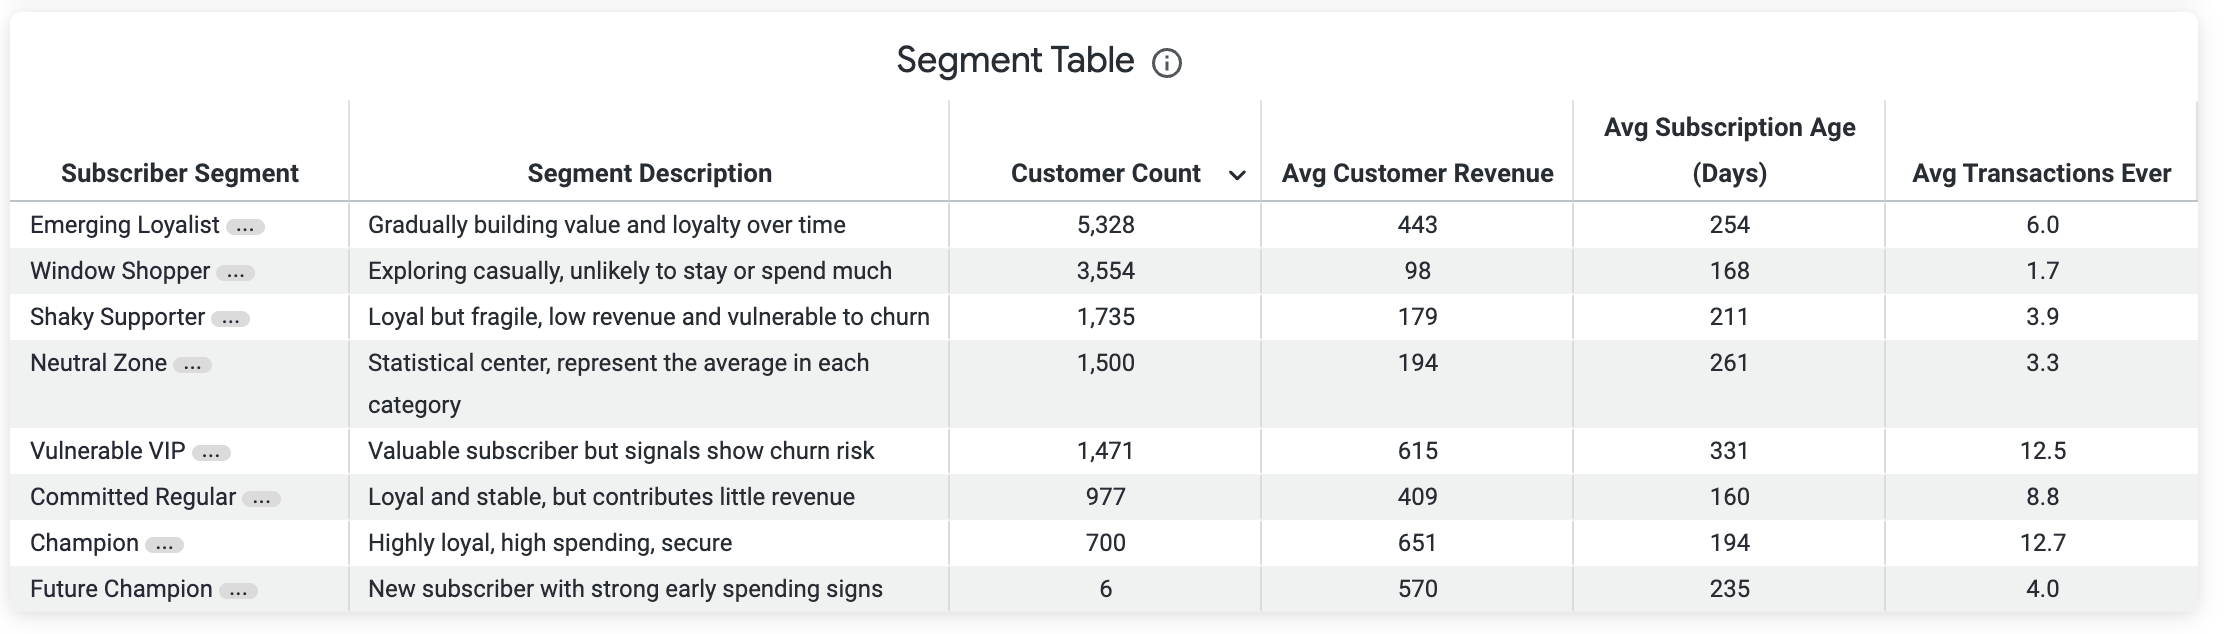Click avg revenue value 651

[x=1418, y=543]
